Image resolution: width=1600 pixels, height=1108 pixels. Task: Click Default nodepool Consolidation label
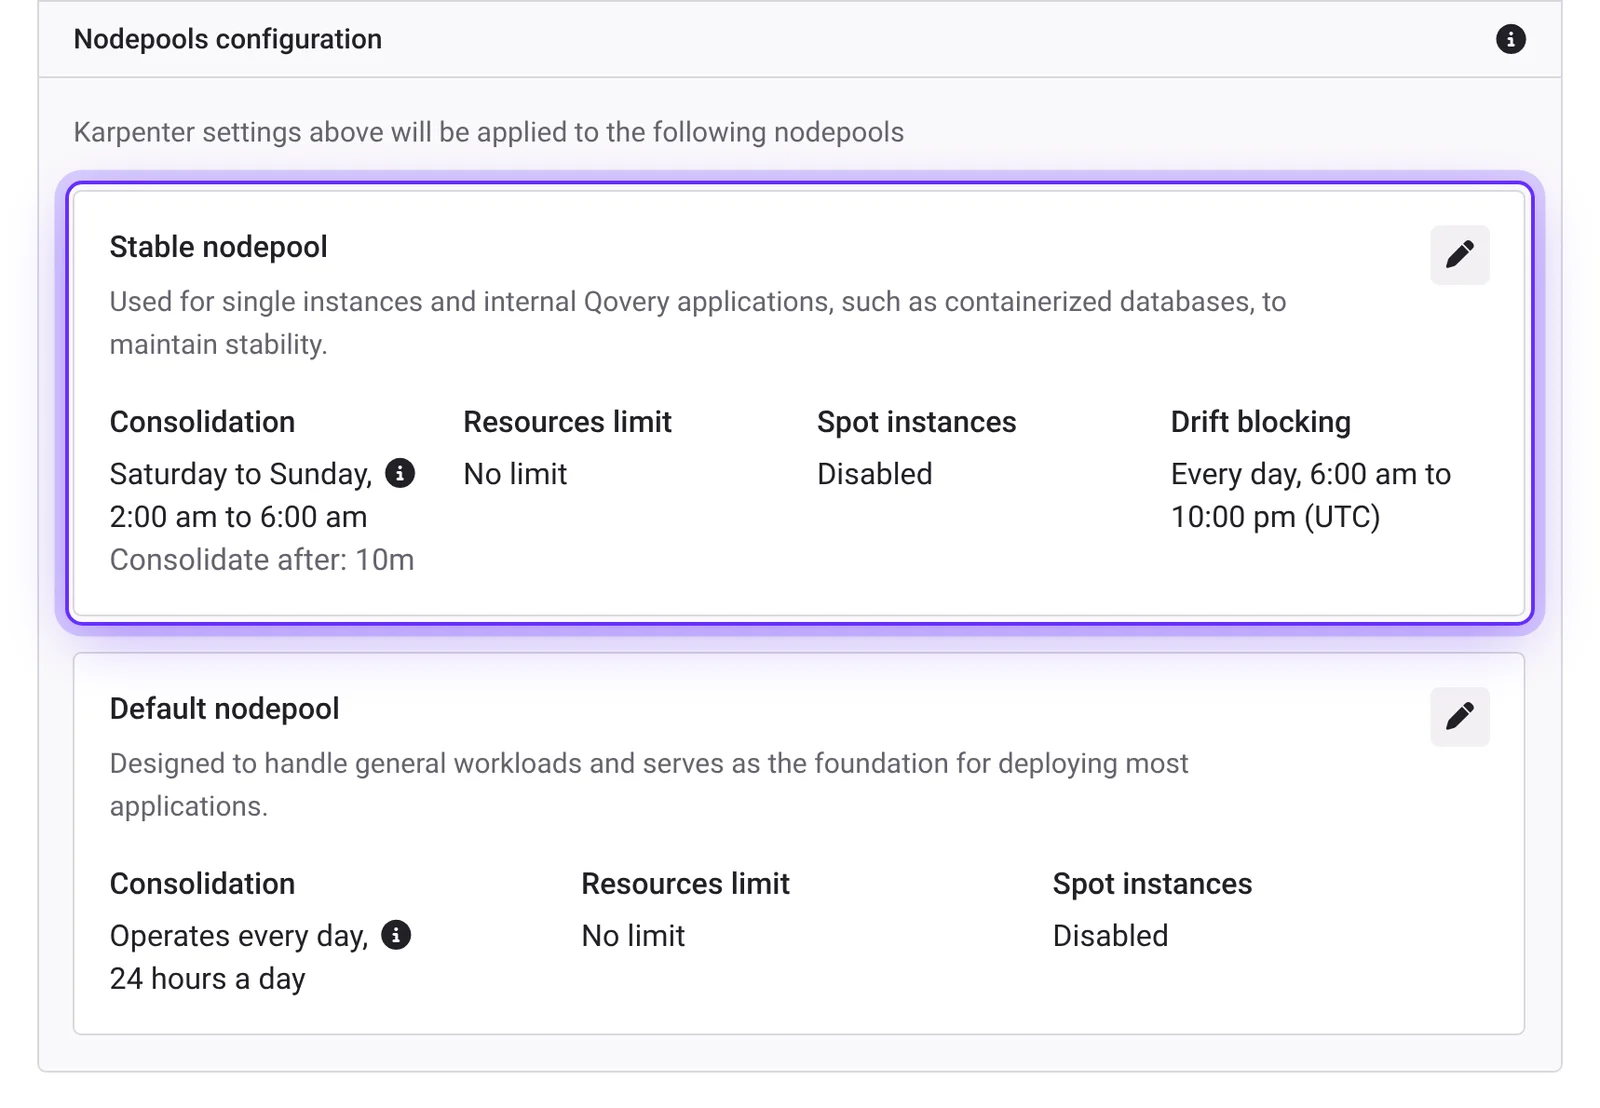tap(202, 884)
